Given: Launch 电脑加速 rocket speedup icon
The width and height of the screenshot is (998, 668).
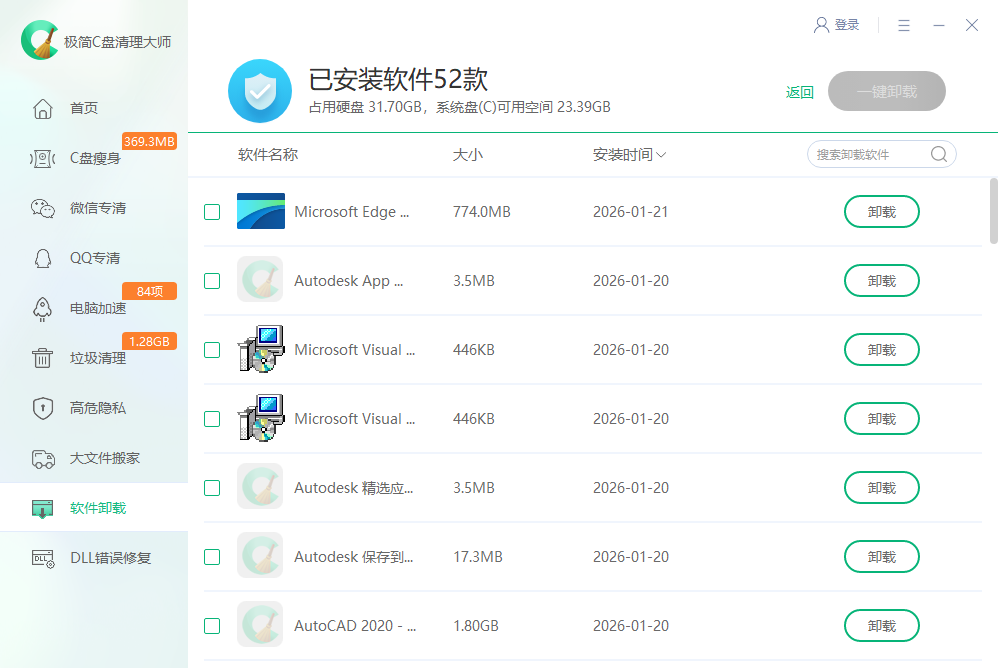Looking at the screenshot, I should click(x=42, y=308).
